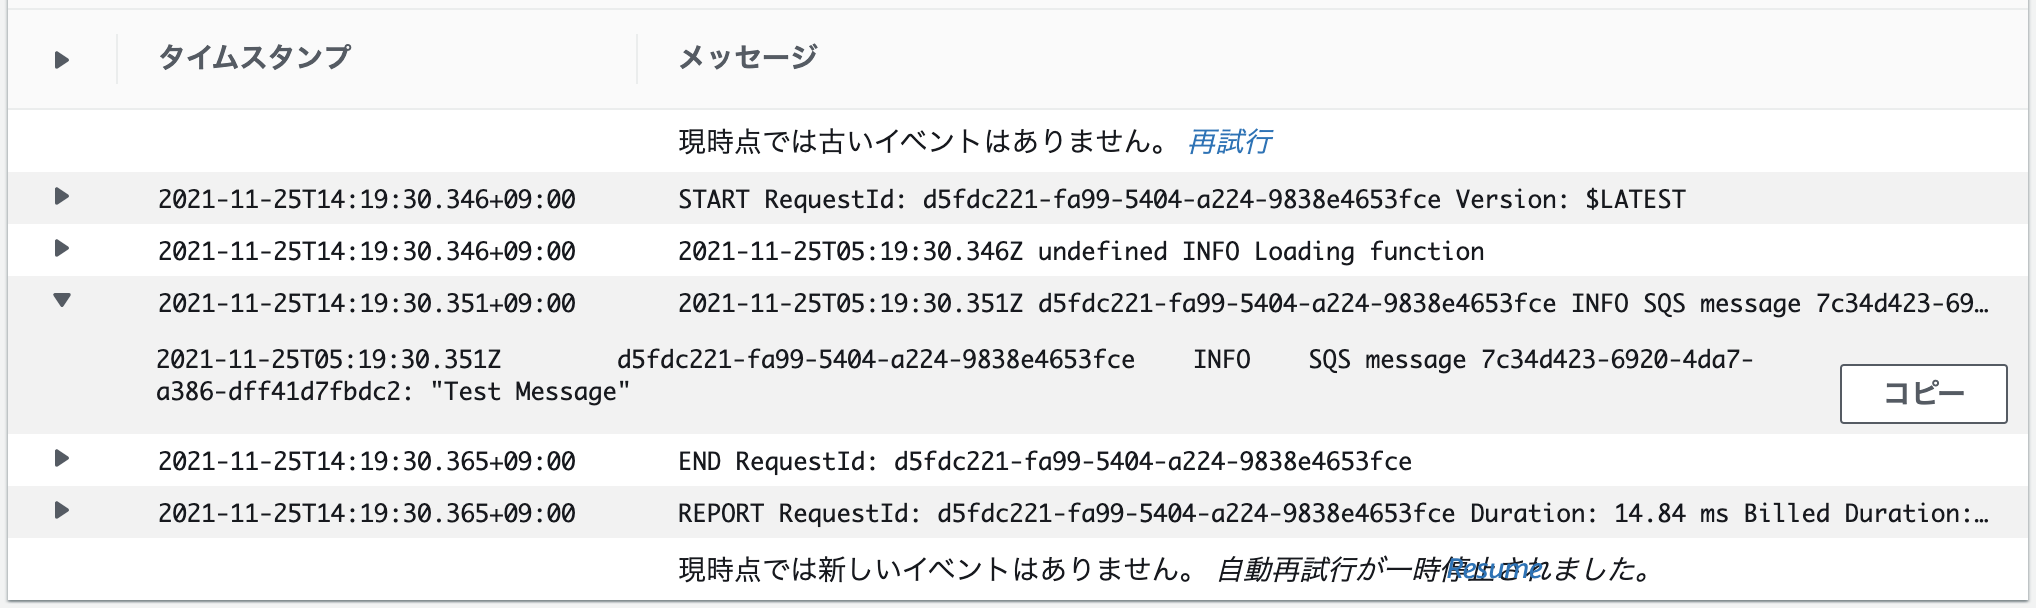
Task: Click timestamp 14:19:30.351+09:00
Action: [x=366, y=304]
